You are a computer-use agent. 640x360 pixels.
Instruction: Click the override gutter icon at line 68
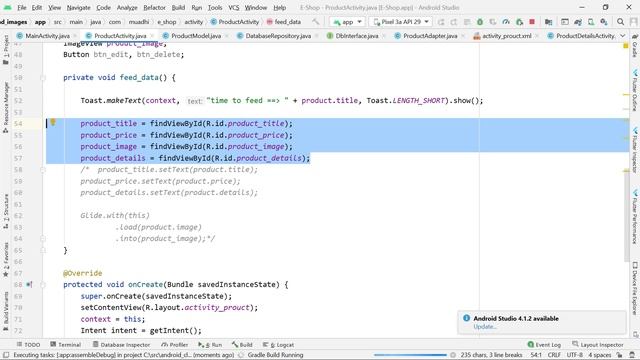pyautogui.click(x=29, y=284)
